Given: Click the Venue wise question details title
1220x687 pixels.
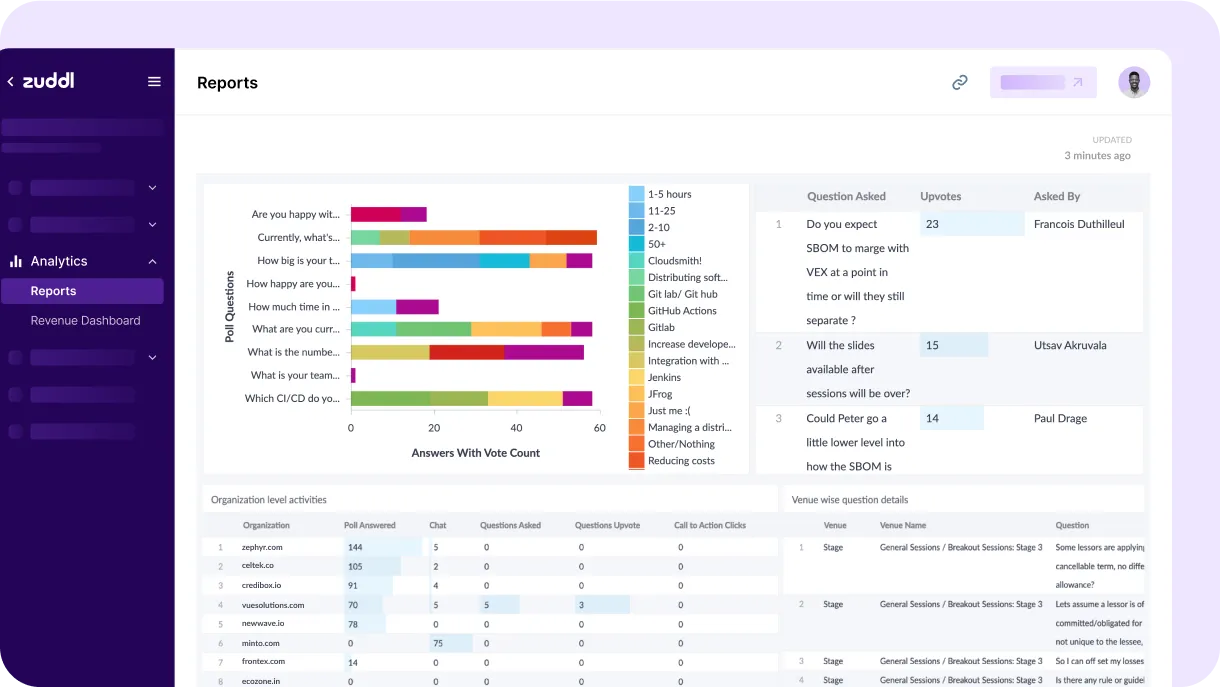Looking at the screenshot, I should 850,499.
